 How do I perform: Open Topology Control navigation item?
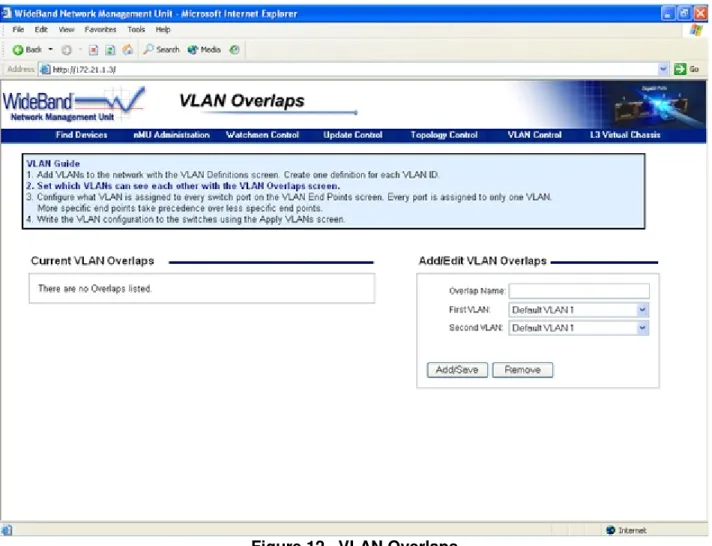coord(444,135)
